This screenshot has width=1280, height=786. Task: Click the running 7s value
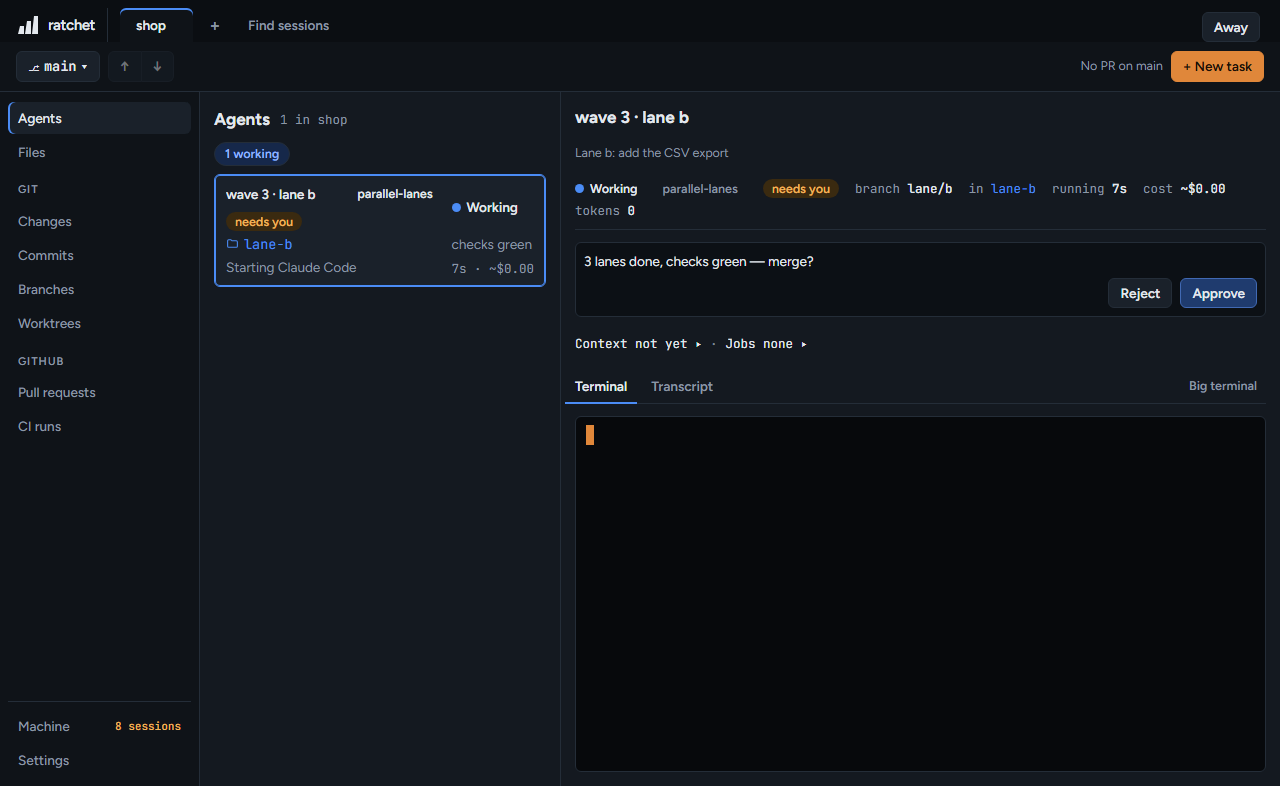point(1089,189)
